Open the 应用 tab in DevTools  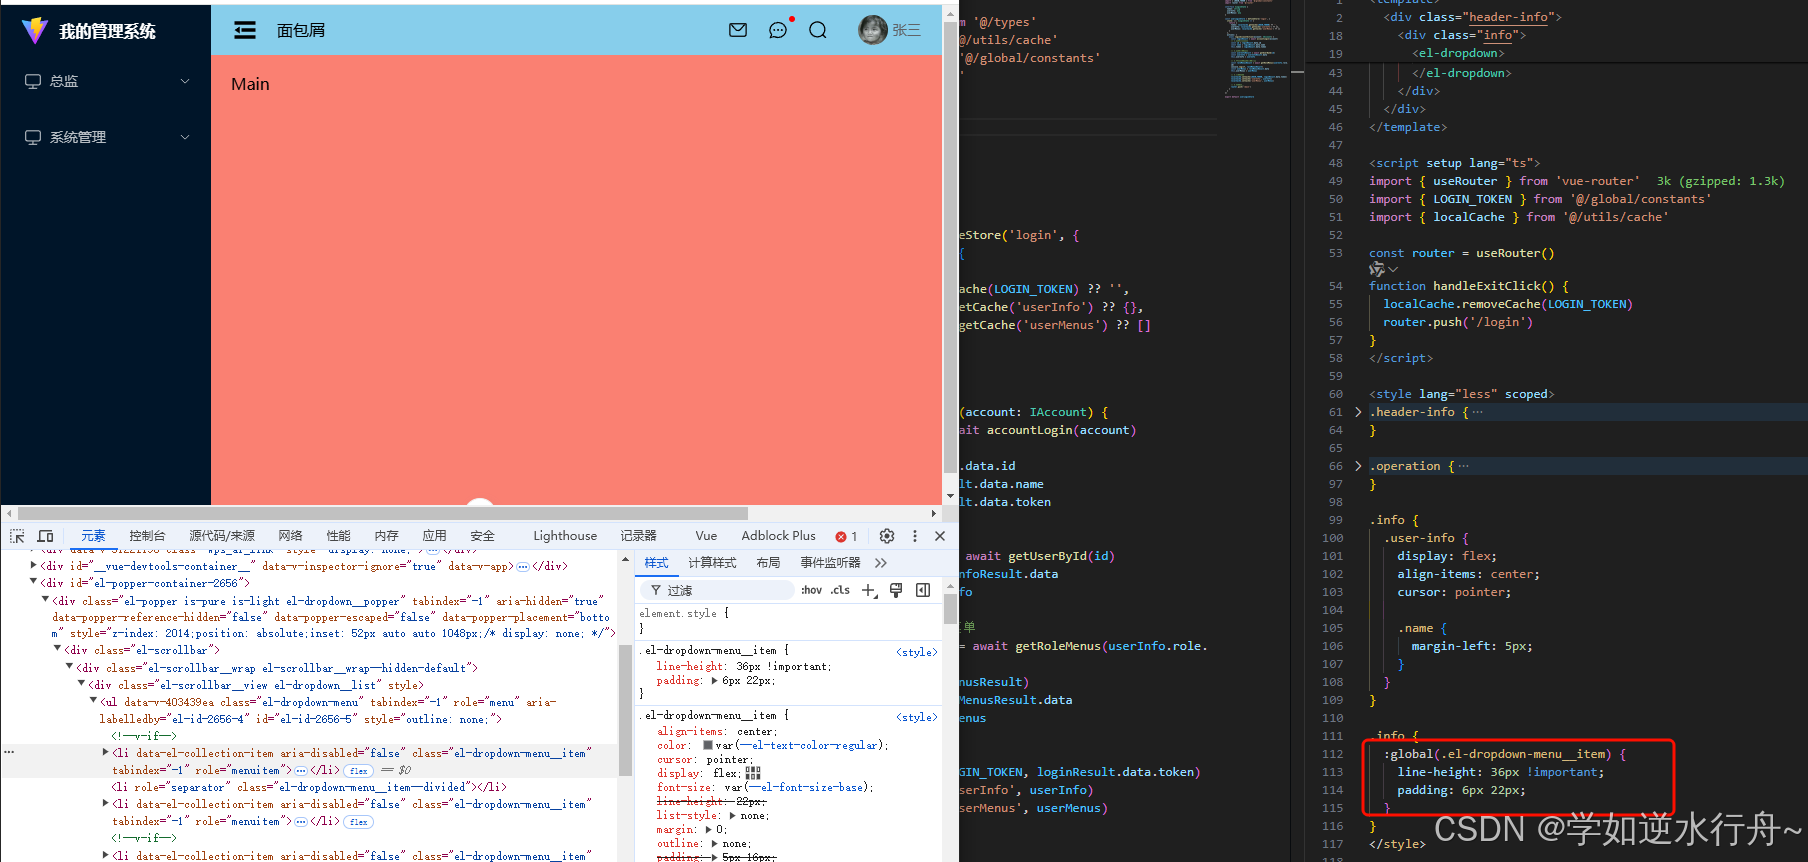click(434, 536)
